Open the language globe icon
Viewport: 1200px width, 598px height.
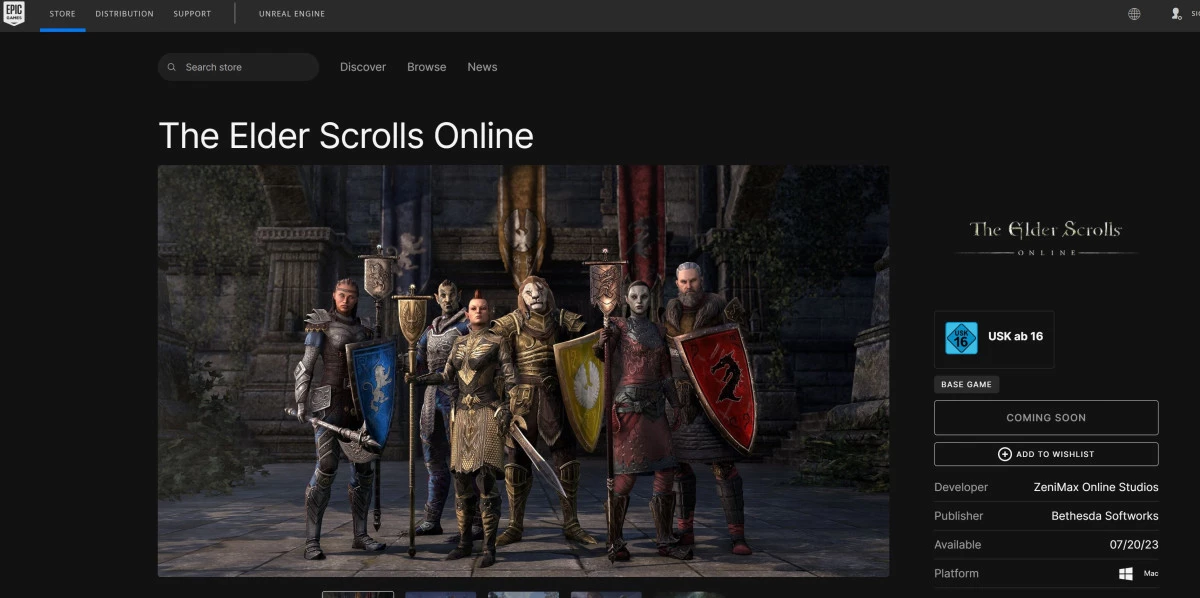pos(1134,14)
